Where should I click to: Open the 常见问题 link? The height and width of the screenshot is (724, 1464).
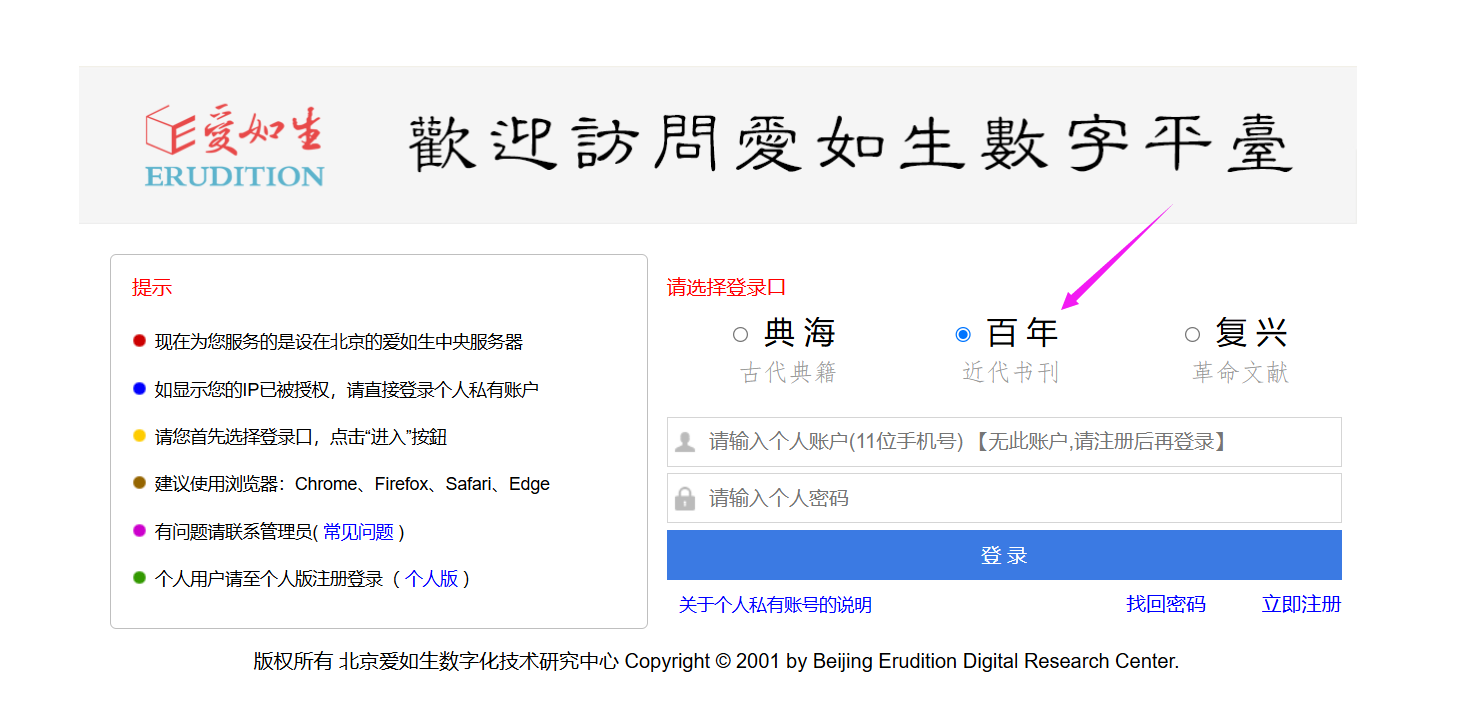pos(358,532)
